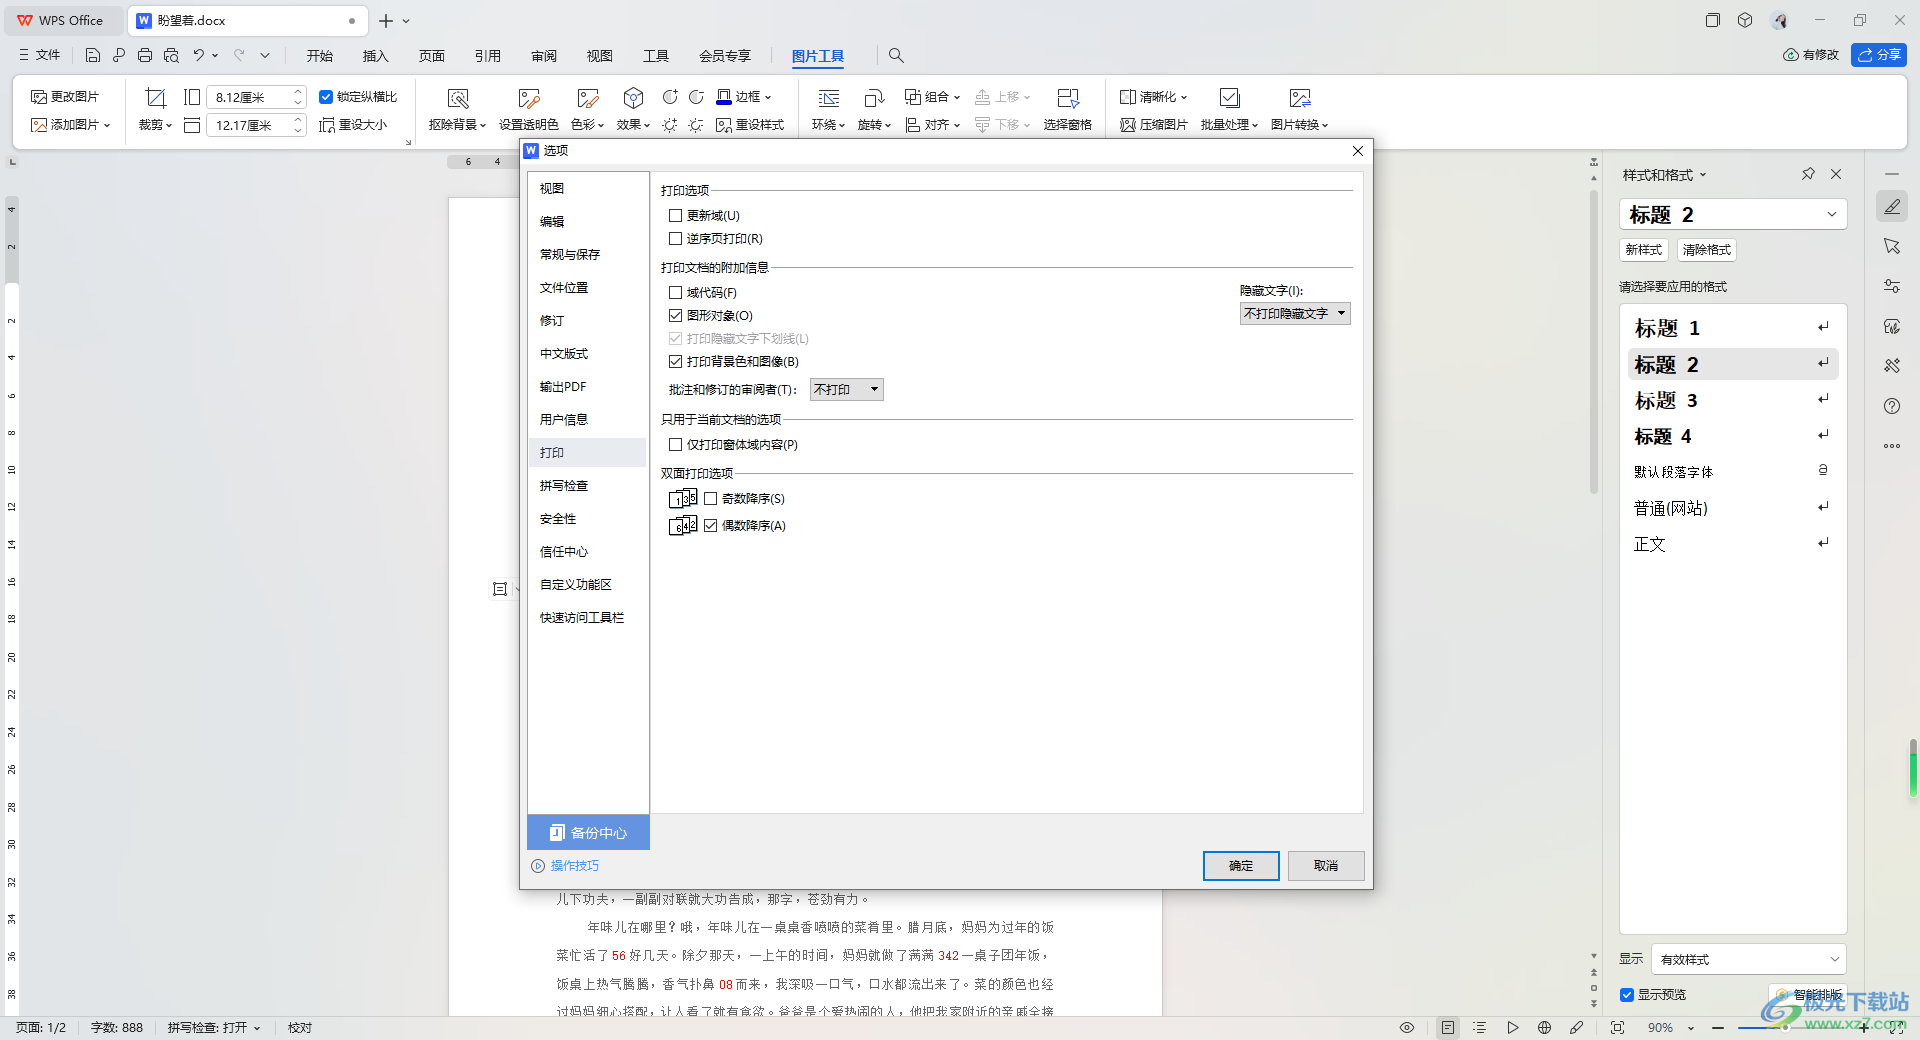
Task: Open the 插入 ribbon tab
Action: 376,56
